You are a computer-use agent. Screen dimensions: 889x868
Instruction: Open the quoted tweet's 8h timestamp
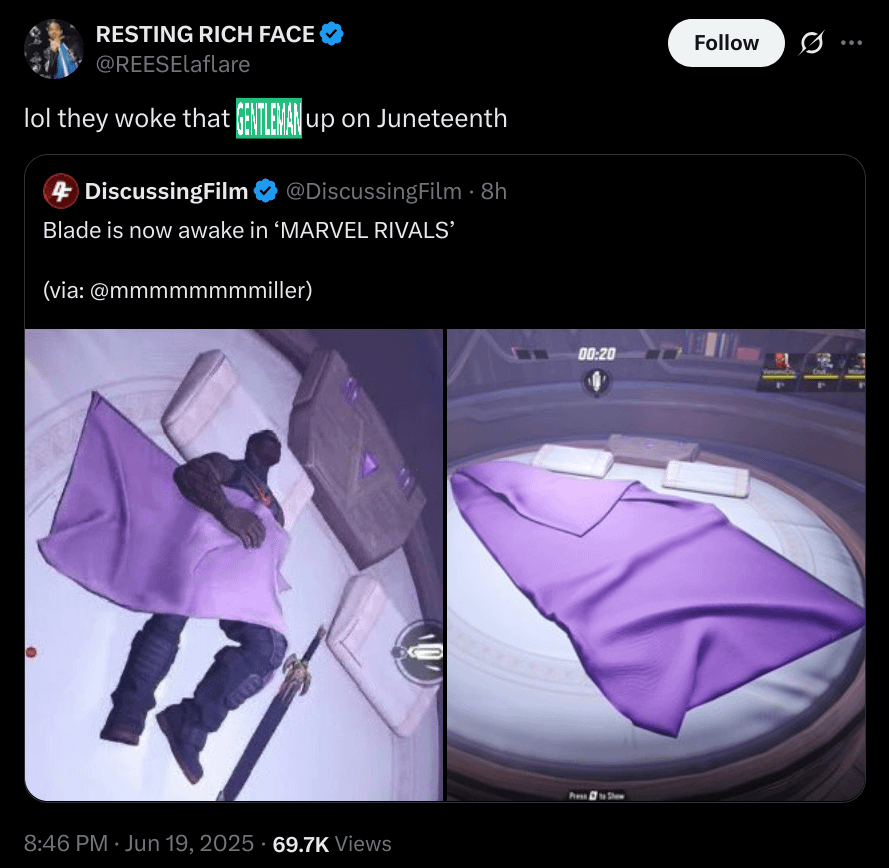(x=494, y=192)
